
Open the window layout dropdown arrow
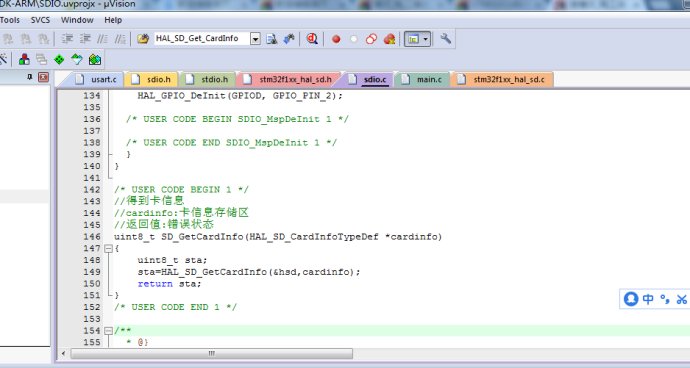426,39
